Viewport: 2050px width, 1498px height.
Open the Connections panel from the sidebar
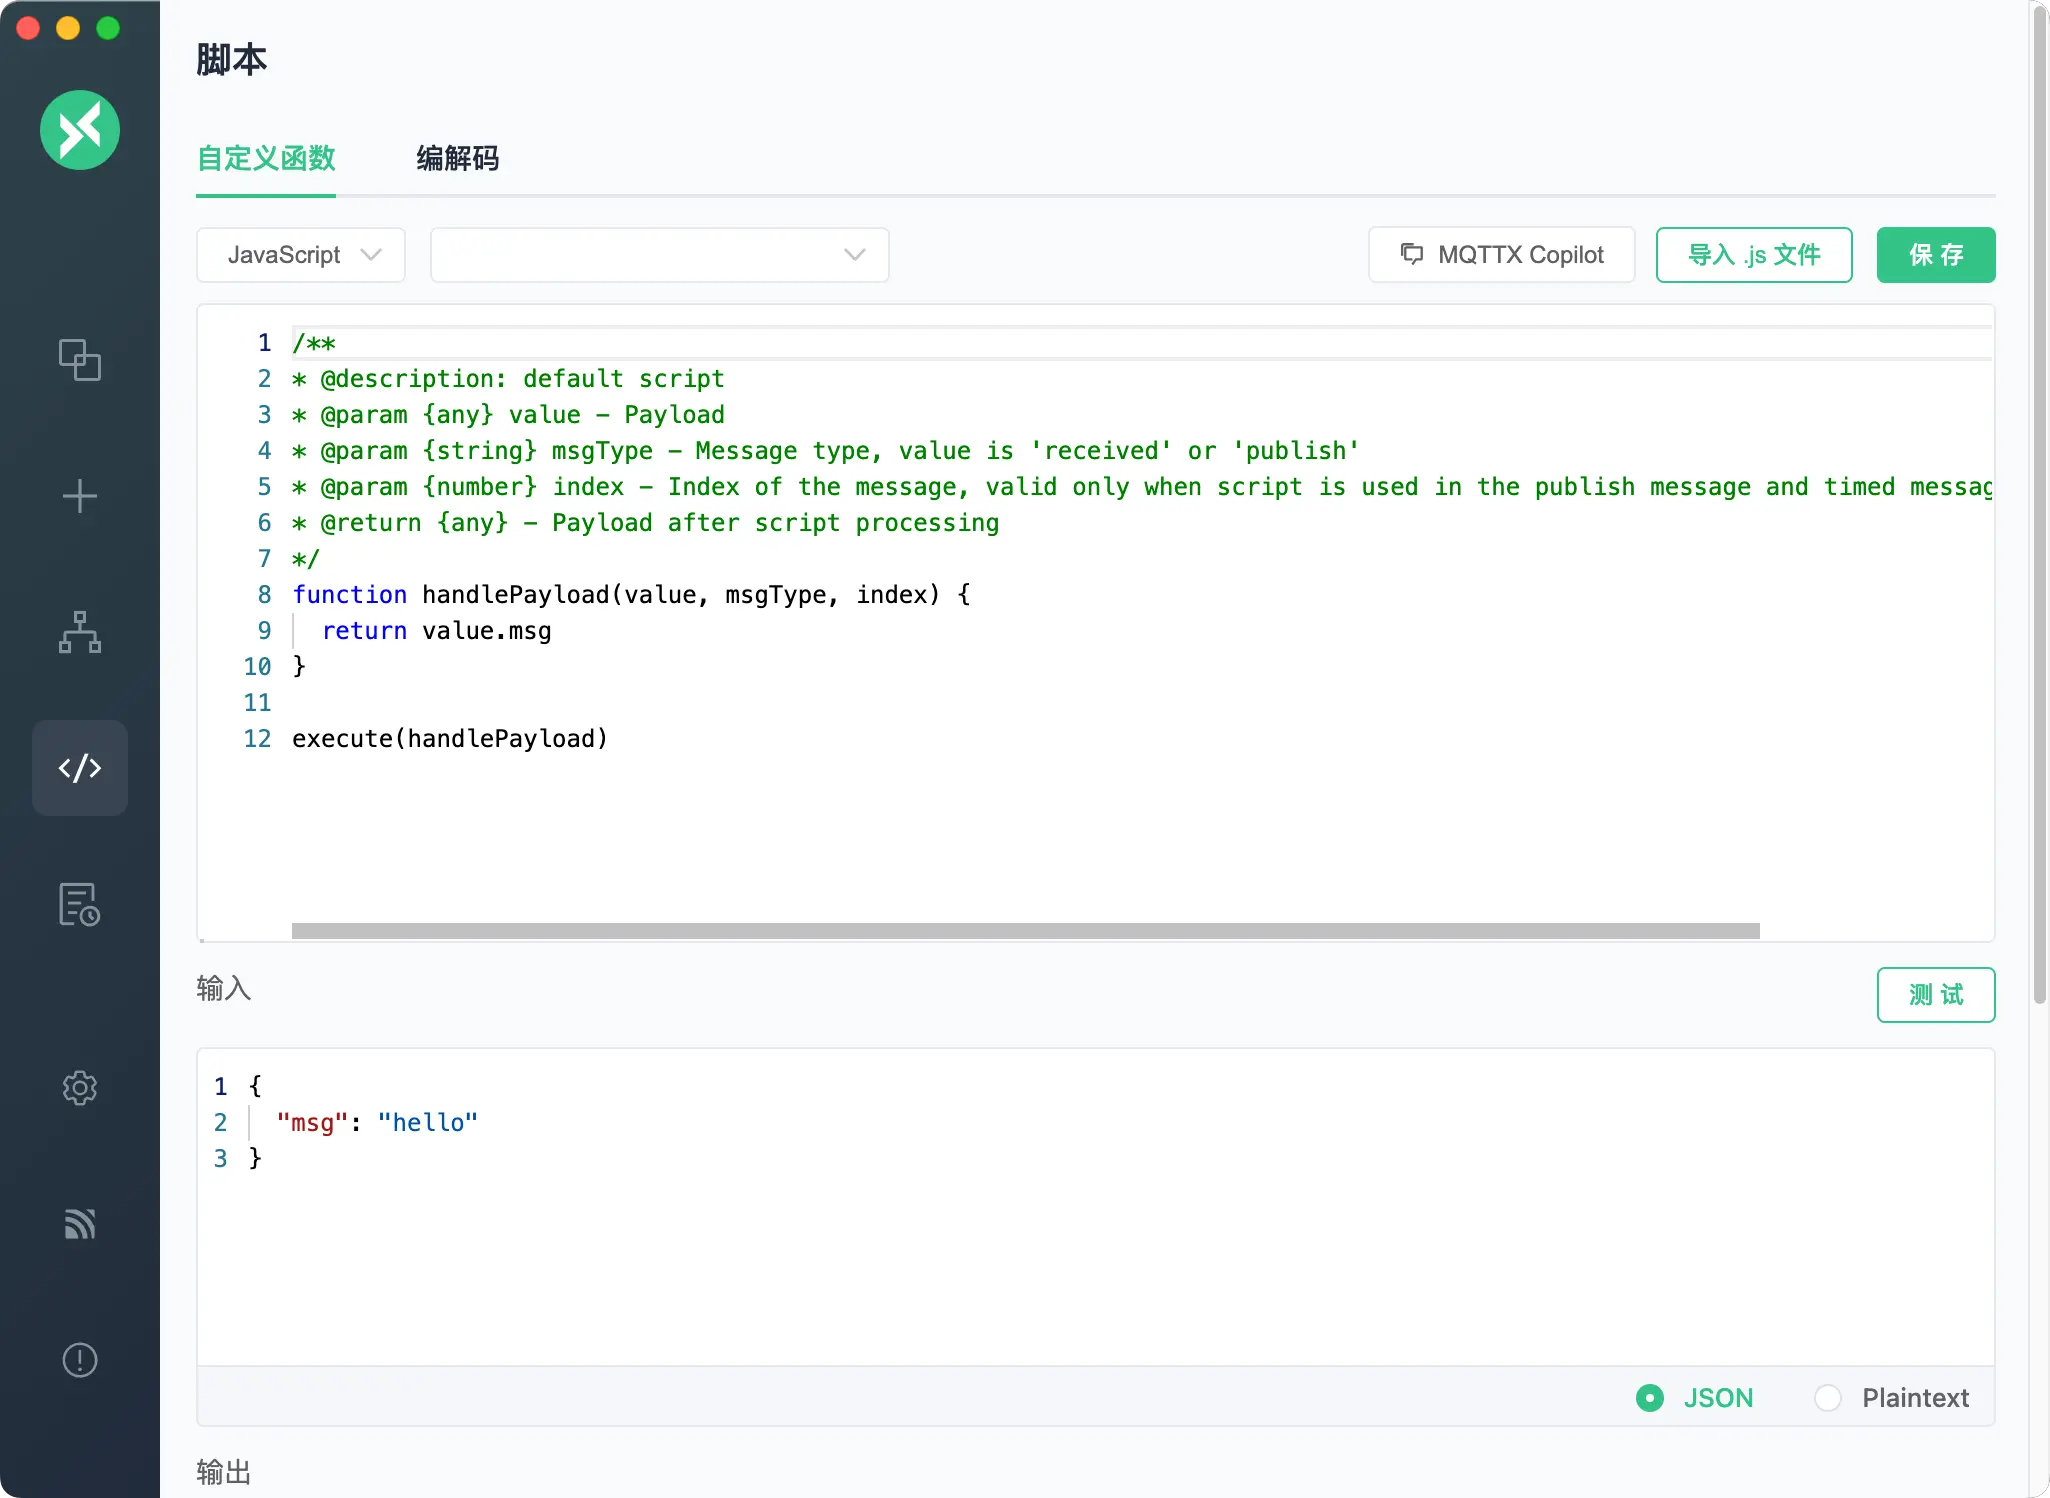(79, 361)
